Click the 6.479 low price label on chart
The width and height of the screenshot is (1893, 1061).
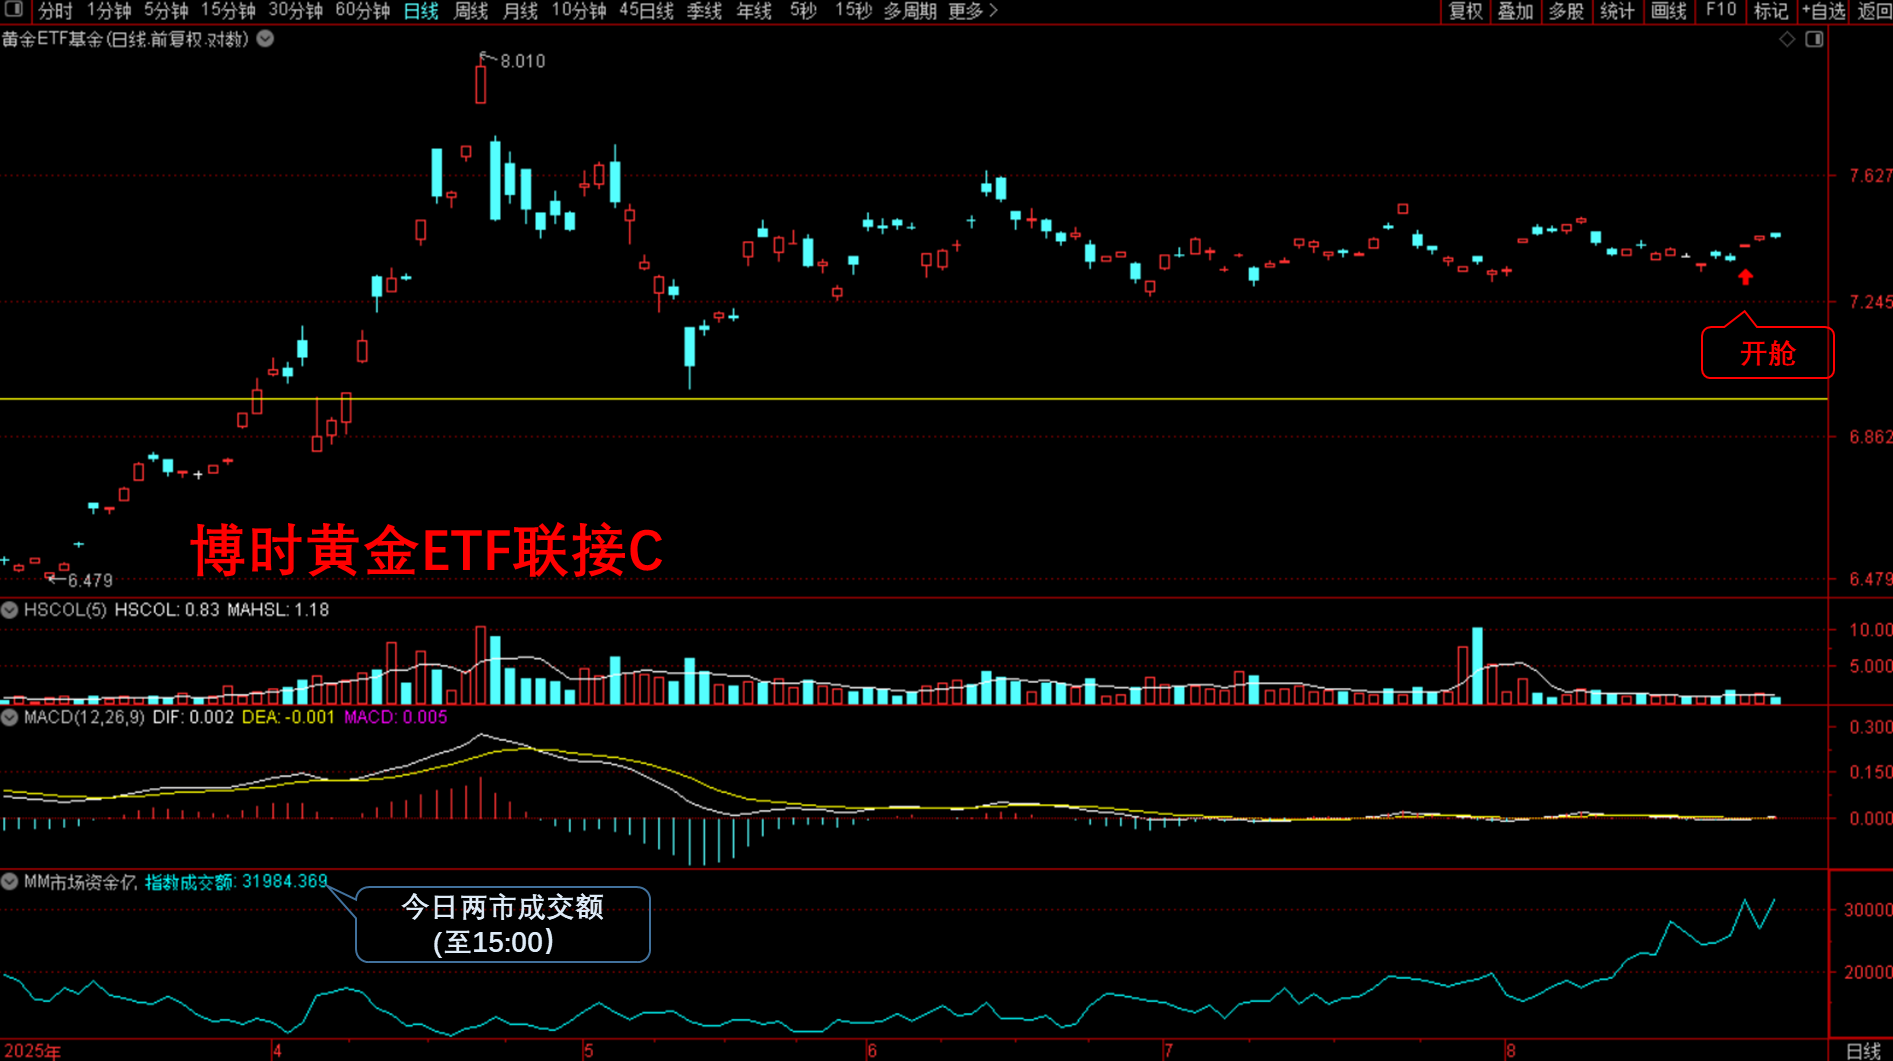pyautogui.click(x=90, y=580)
